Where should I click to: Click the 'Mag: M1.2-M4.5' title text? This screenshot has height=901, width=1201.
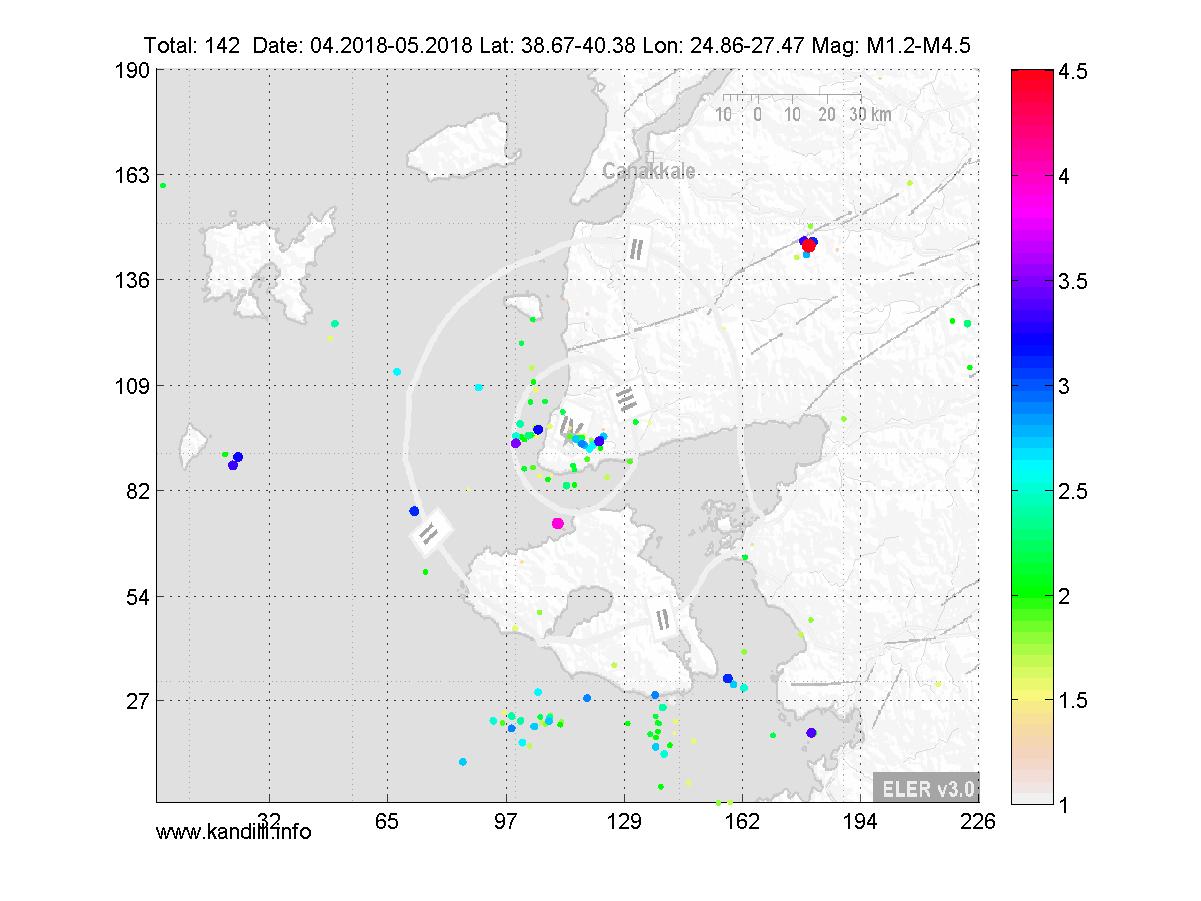pos(889,45)
